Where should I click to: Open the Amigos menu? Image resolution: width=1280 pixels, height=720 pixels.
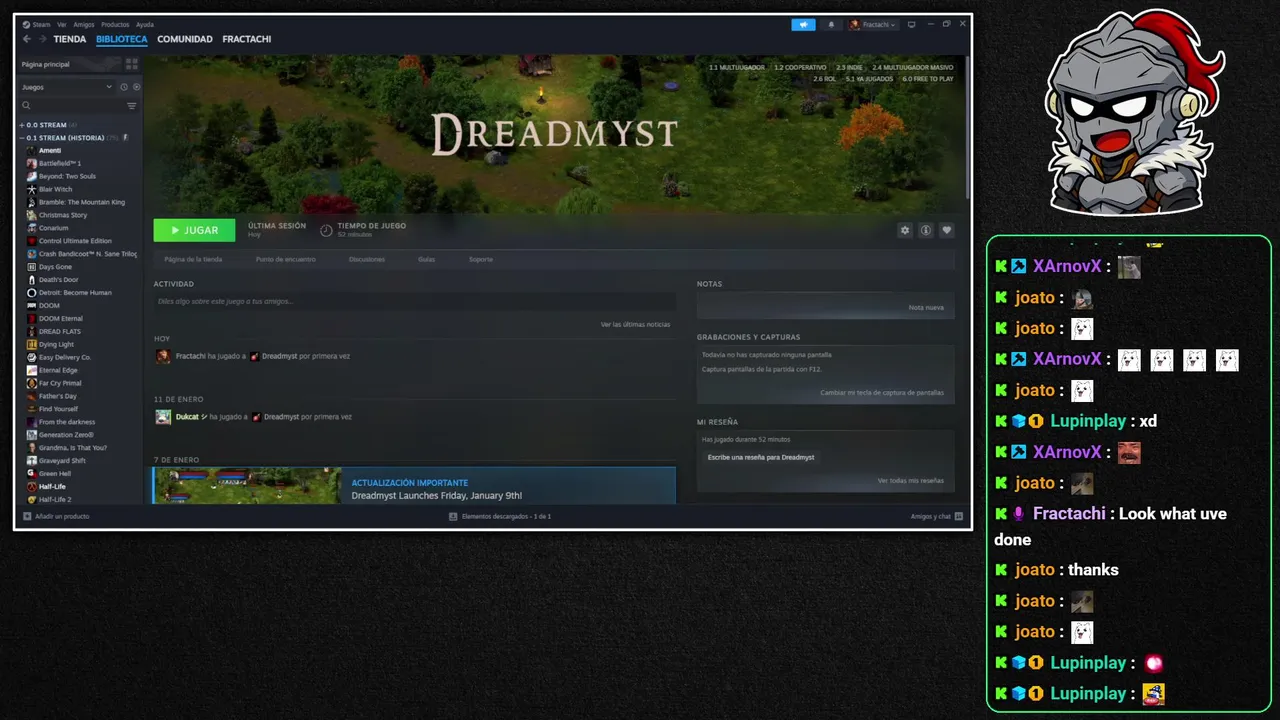(84, 24)
